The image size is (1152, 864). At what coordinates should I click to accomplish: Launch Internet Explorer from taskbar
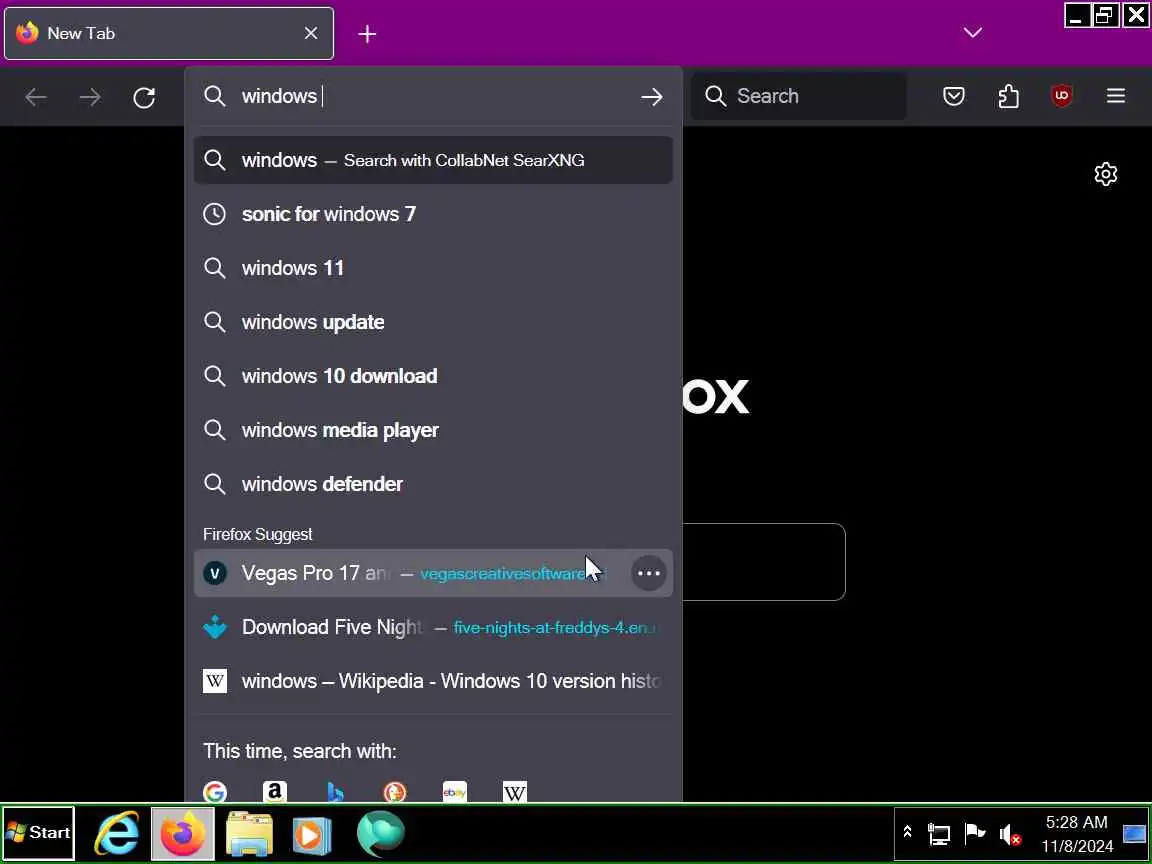(118, 833)
